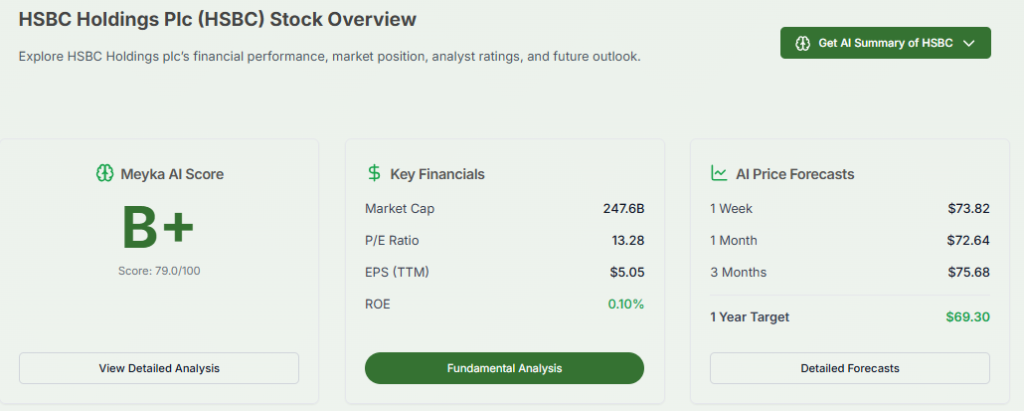Click the EPS (TTM) value $5.05
This screenshot has height=411, width=1024.
coord(627,272)
